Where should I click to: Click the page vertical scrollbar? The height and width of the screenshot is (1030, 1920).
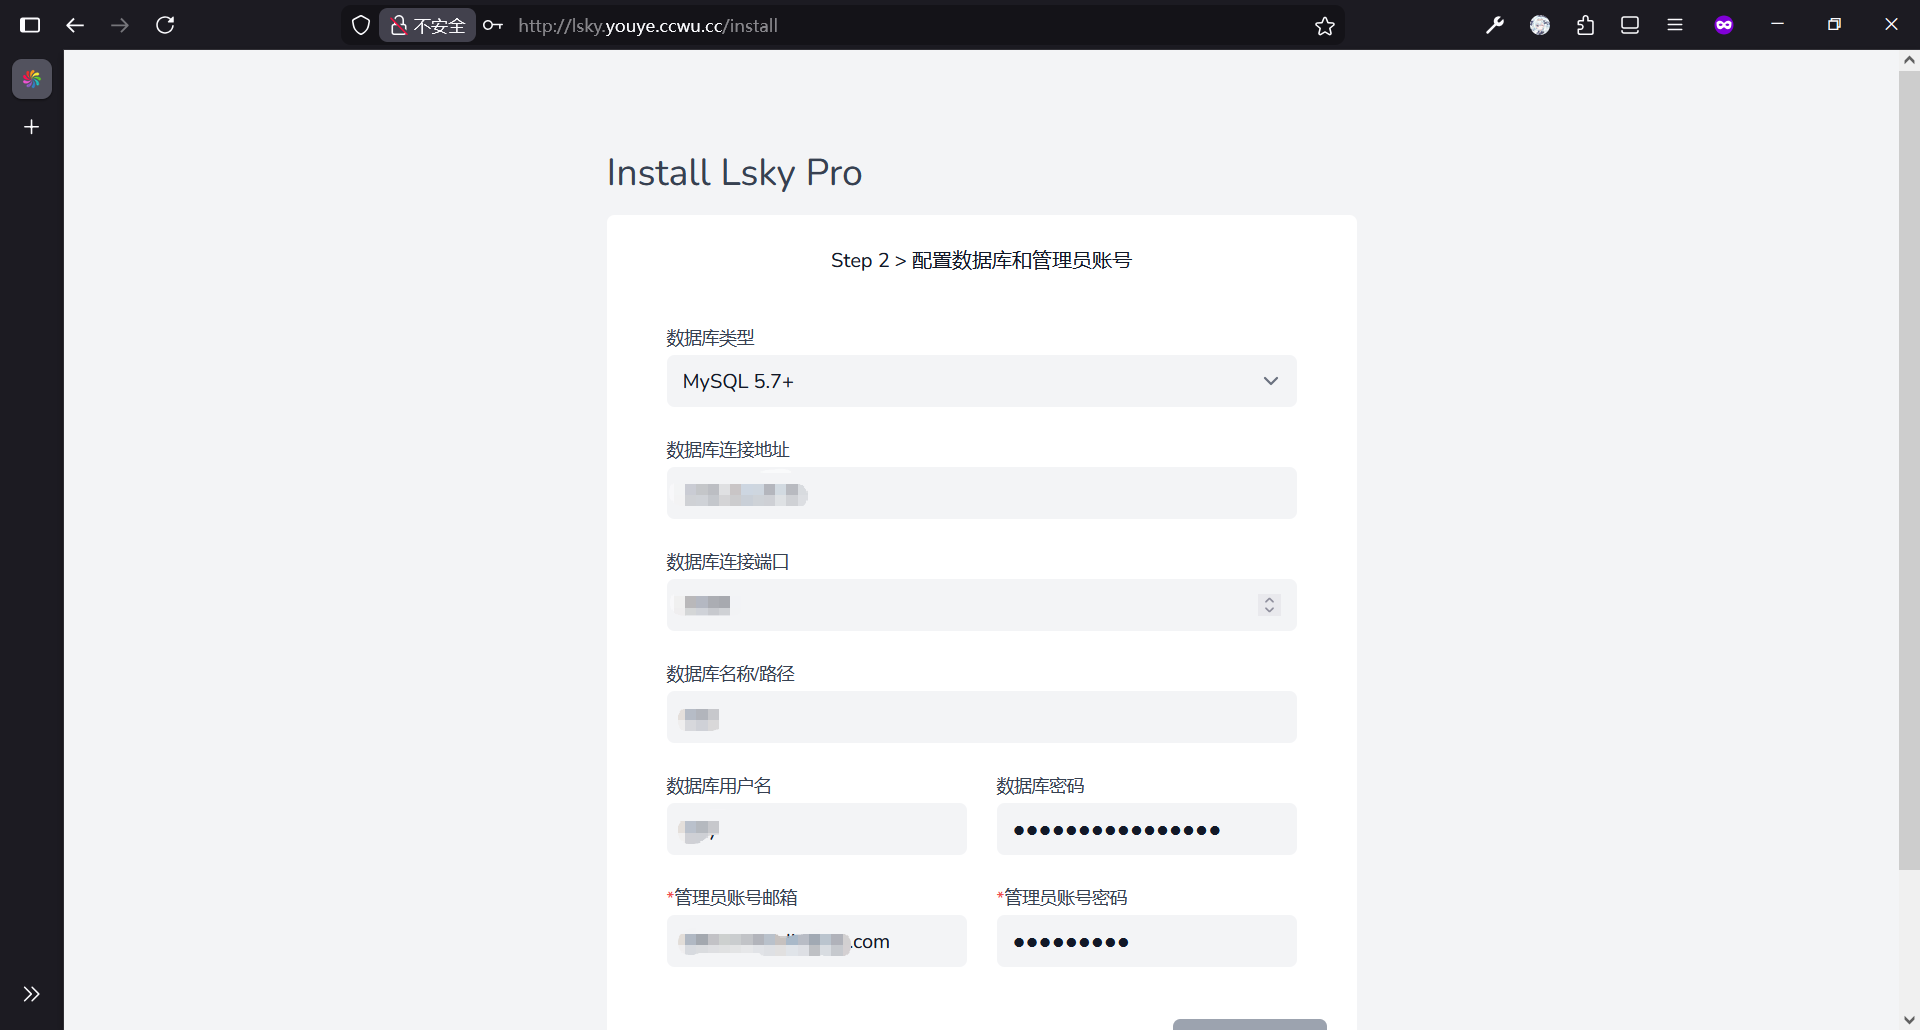click(x=1908, y=470)
